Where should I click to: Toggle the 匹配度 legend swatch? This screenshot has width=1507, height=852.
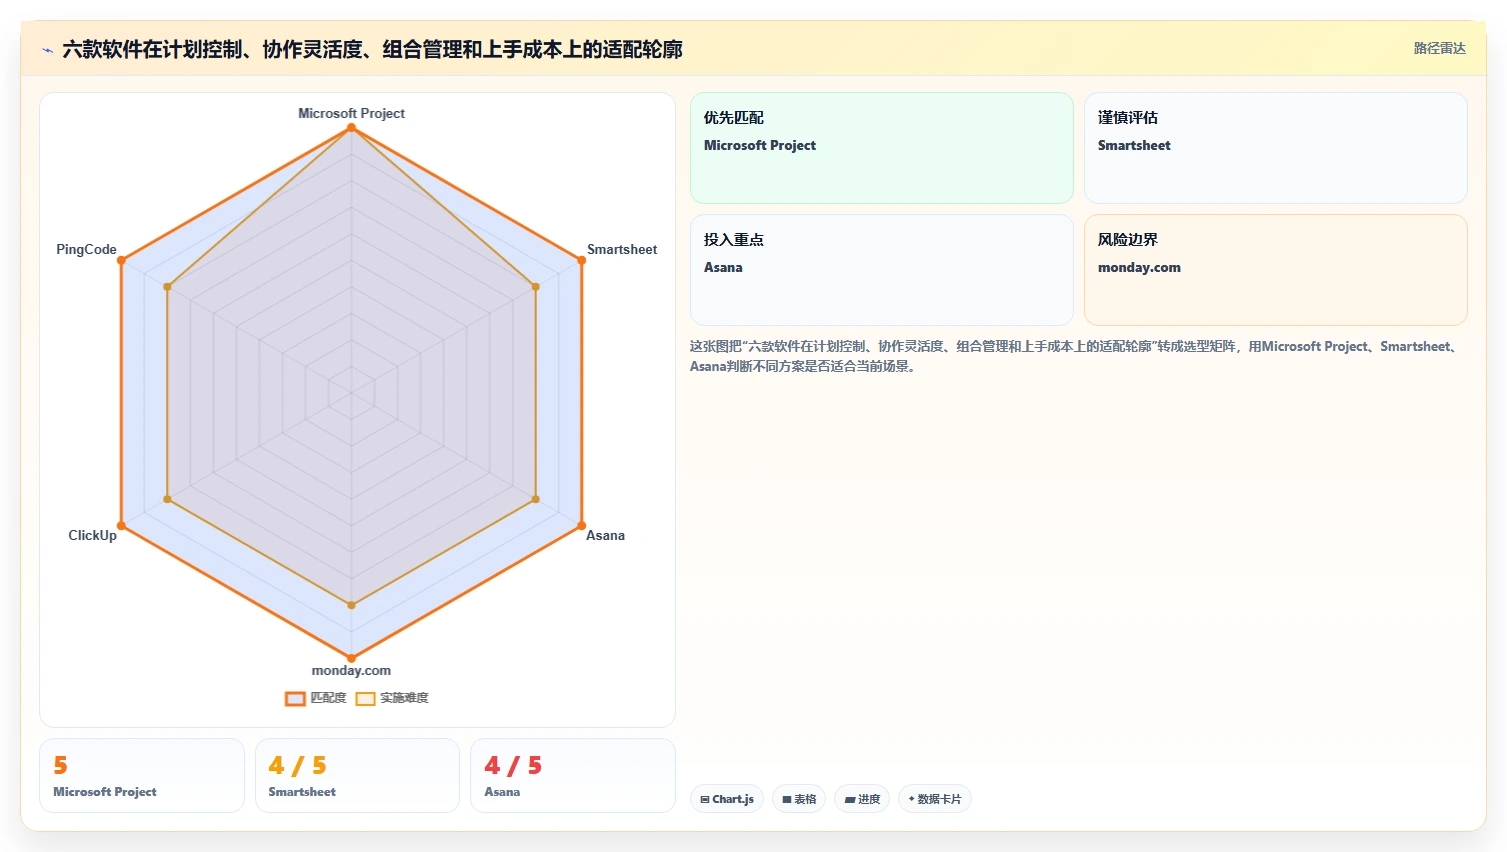point(295,699)
